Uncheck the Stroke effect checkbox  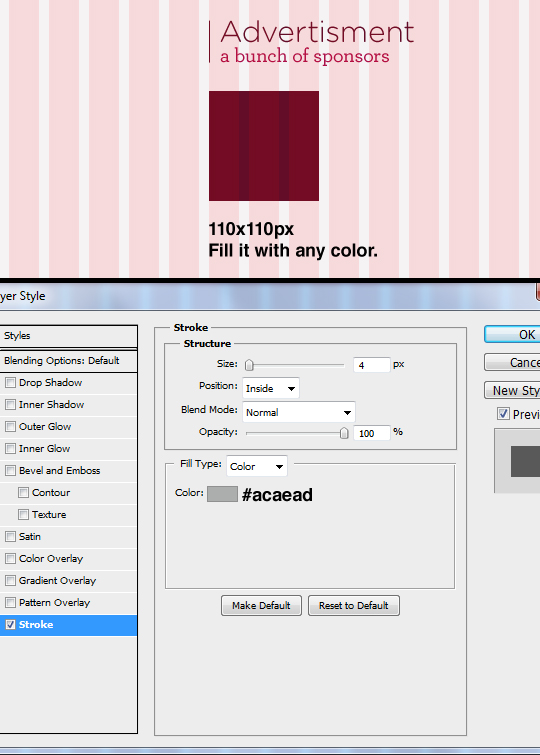(10, 625)
